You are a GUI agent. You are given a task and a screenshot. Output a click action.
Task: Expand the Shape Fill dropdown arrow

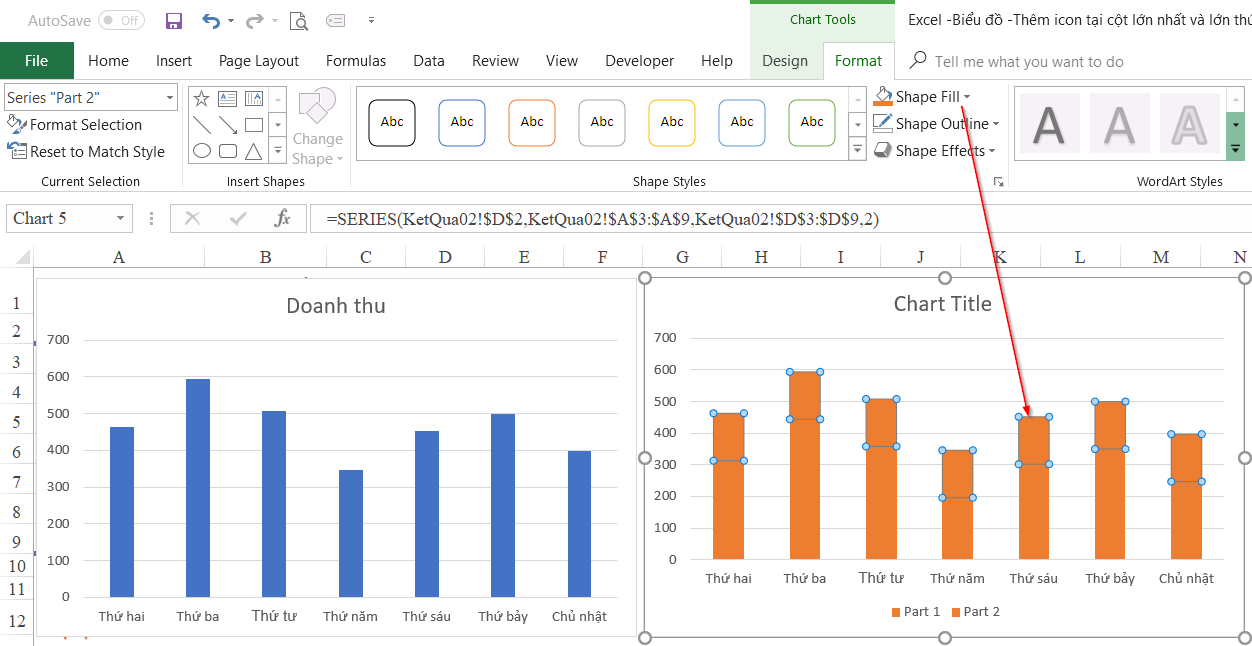(x=967, y=97)
